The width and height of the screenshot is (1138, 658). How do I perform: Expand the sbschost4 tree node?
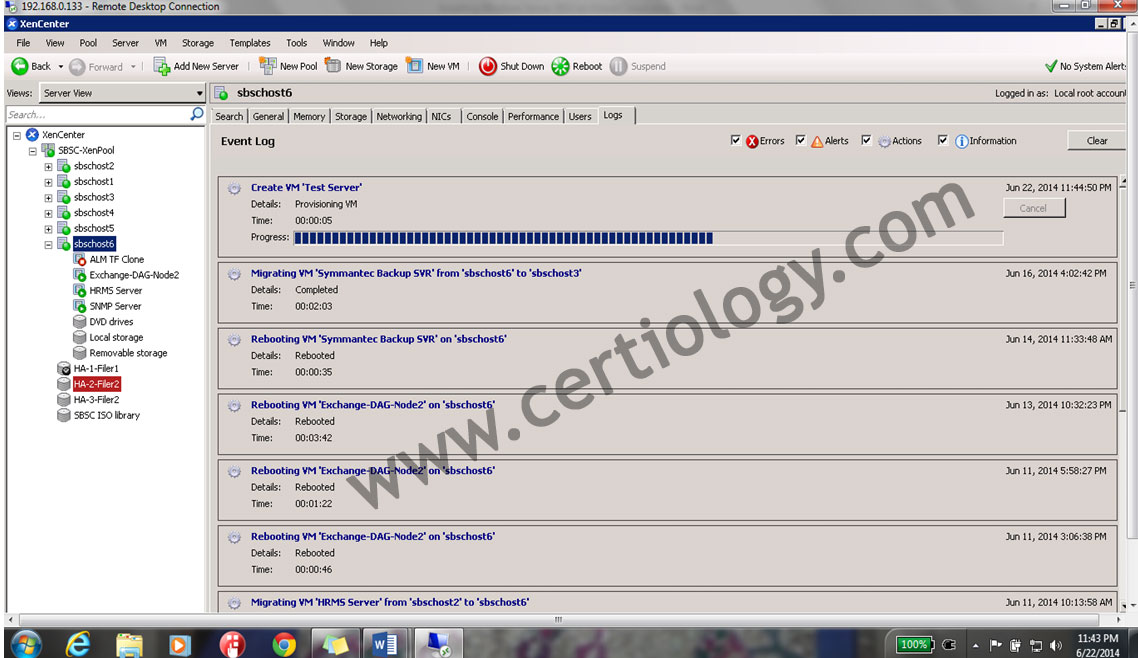(49, 213)
